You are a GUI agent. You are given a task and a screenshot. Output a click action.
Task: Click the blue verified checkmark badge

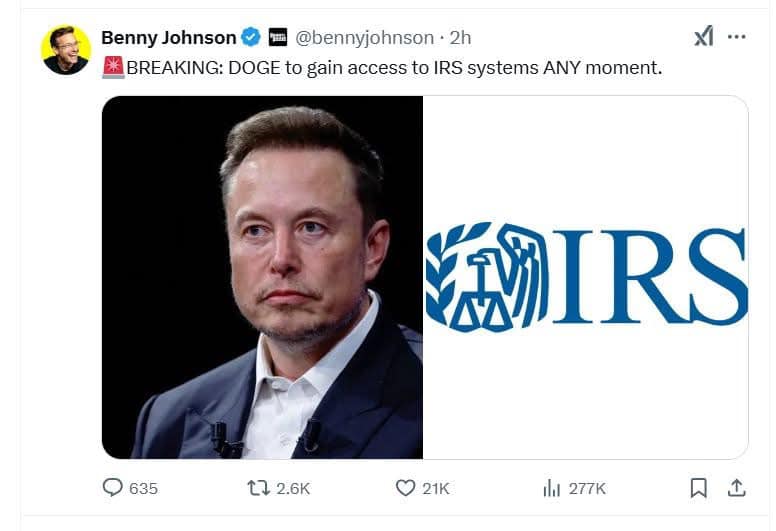pos(251,38)
